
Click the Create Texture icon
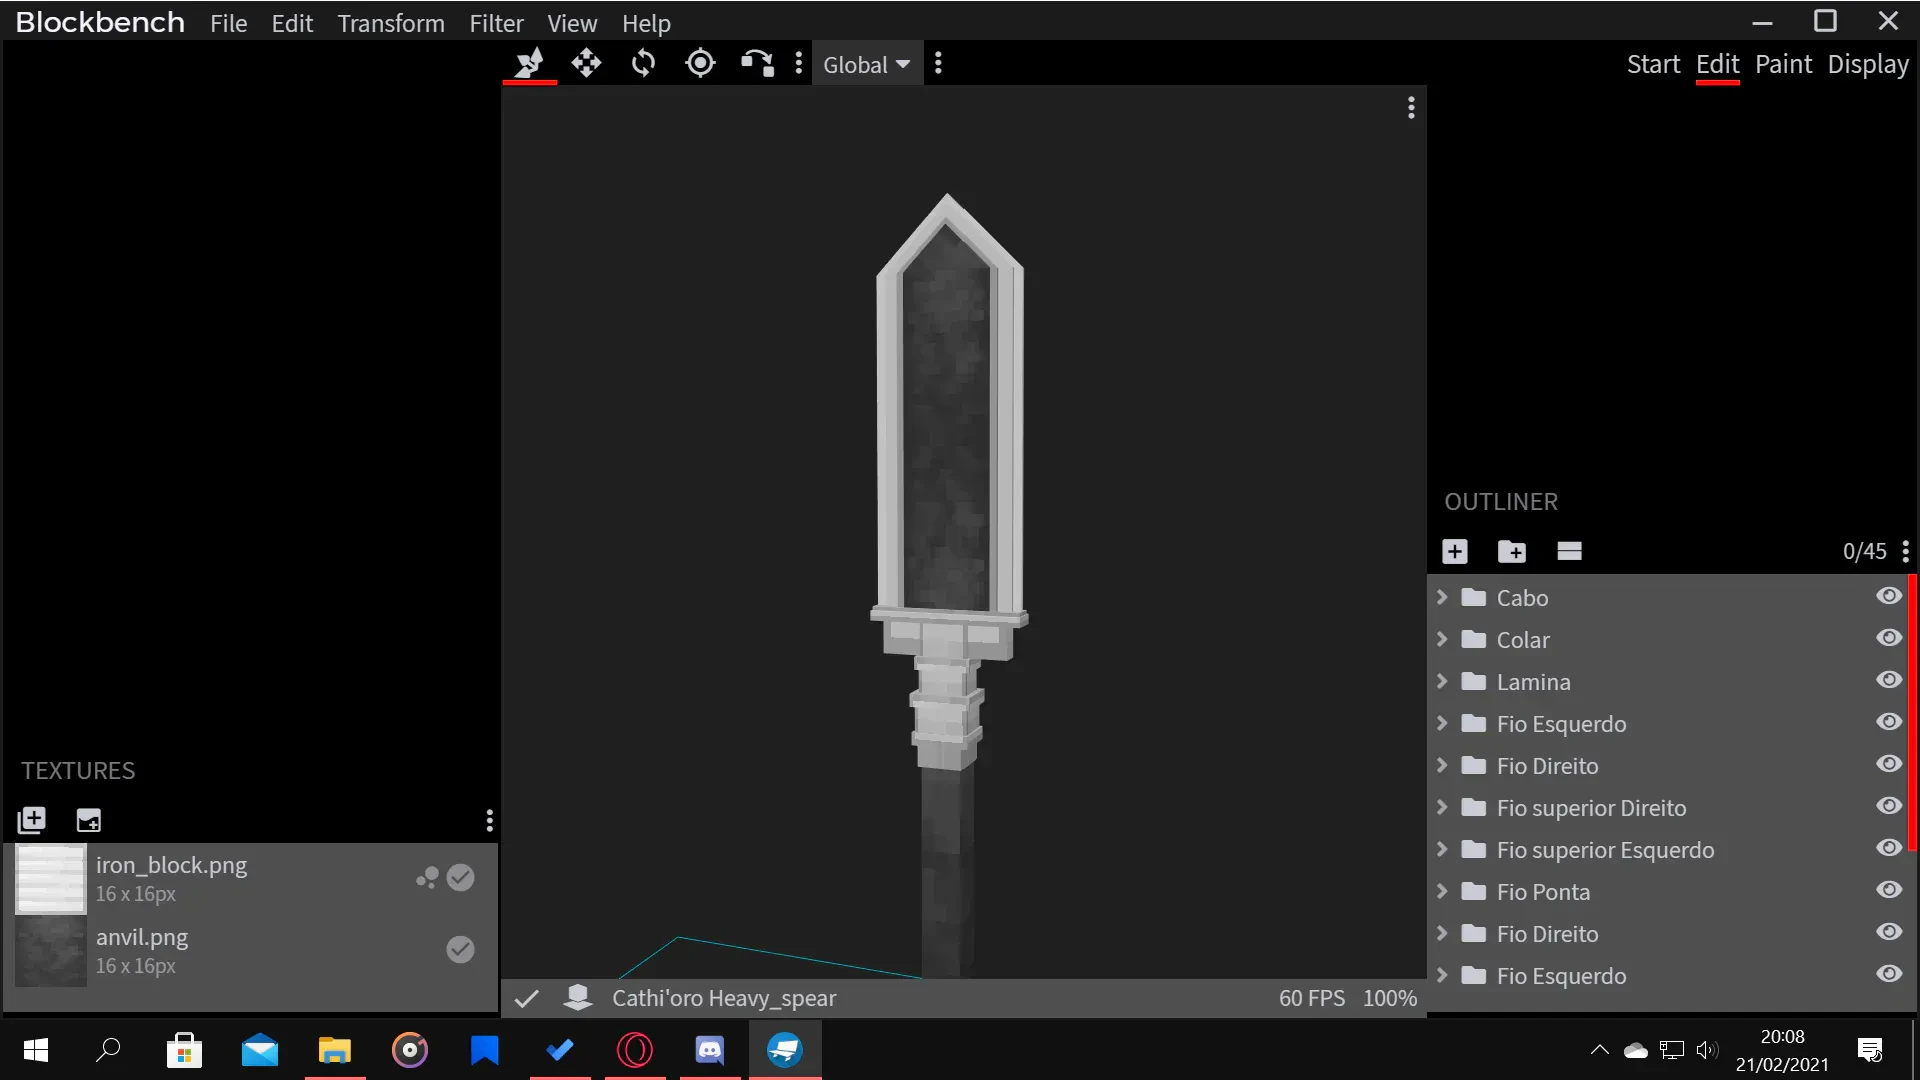point(89,821)
